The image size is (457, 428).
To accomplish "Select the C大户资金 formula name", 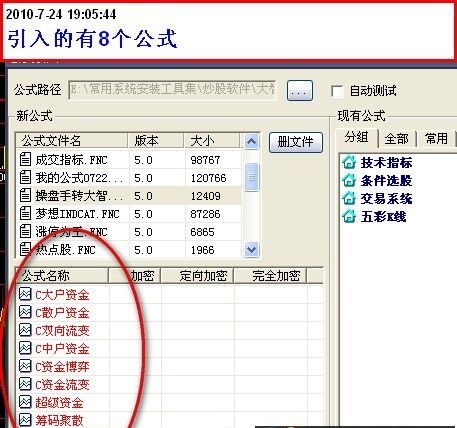I will point(62,295).
